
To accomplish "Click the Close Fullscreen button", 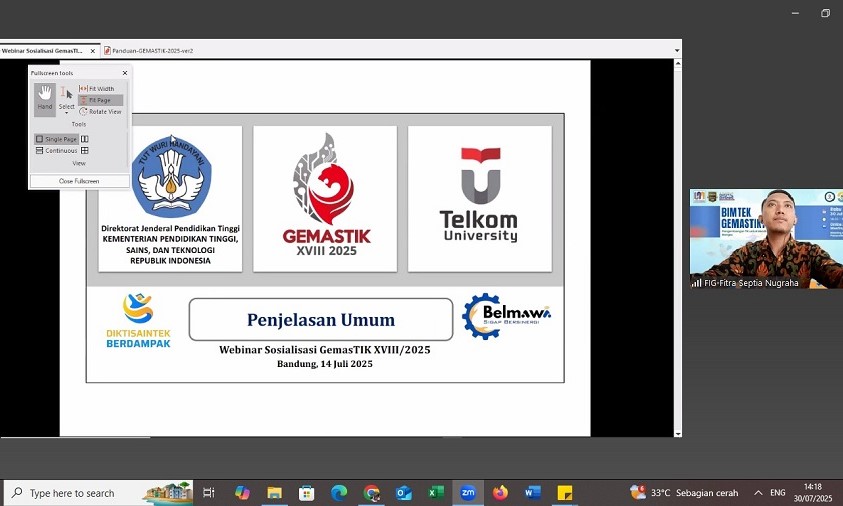I will (x=79, y=181).
